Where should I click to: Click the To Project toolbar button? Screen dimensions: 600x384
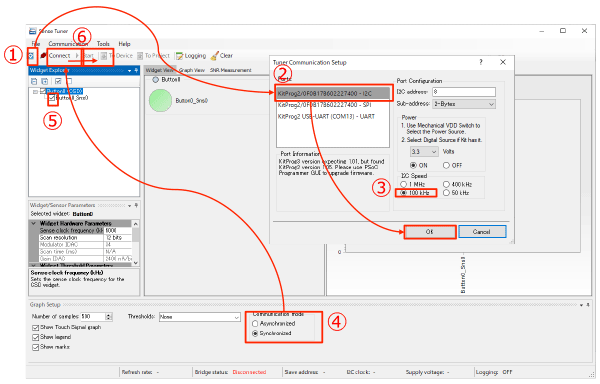tap(153, 56)
